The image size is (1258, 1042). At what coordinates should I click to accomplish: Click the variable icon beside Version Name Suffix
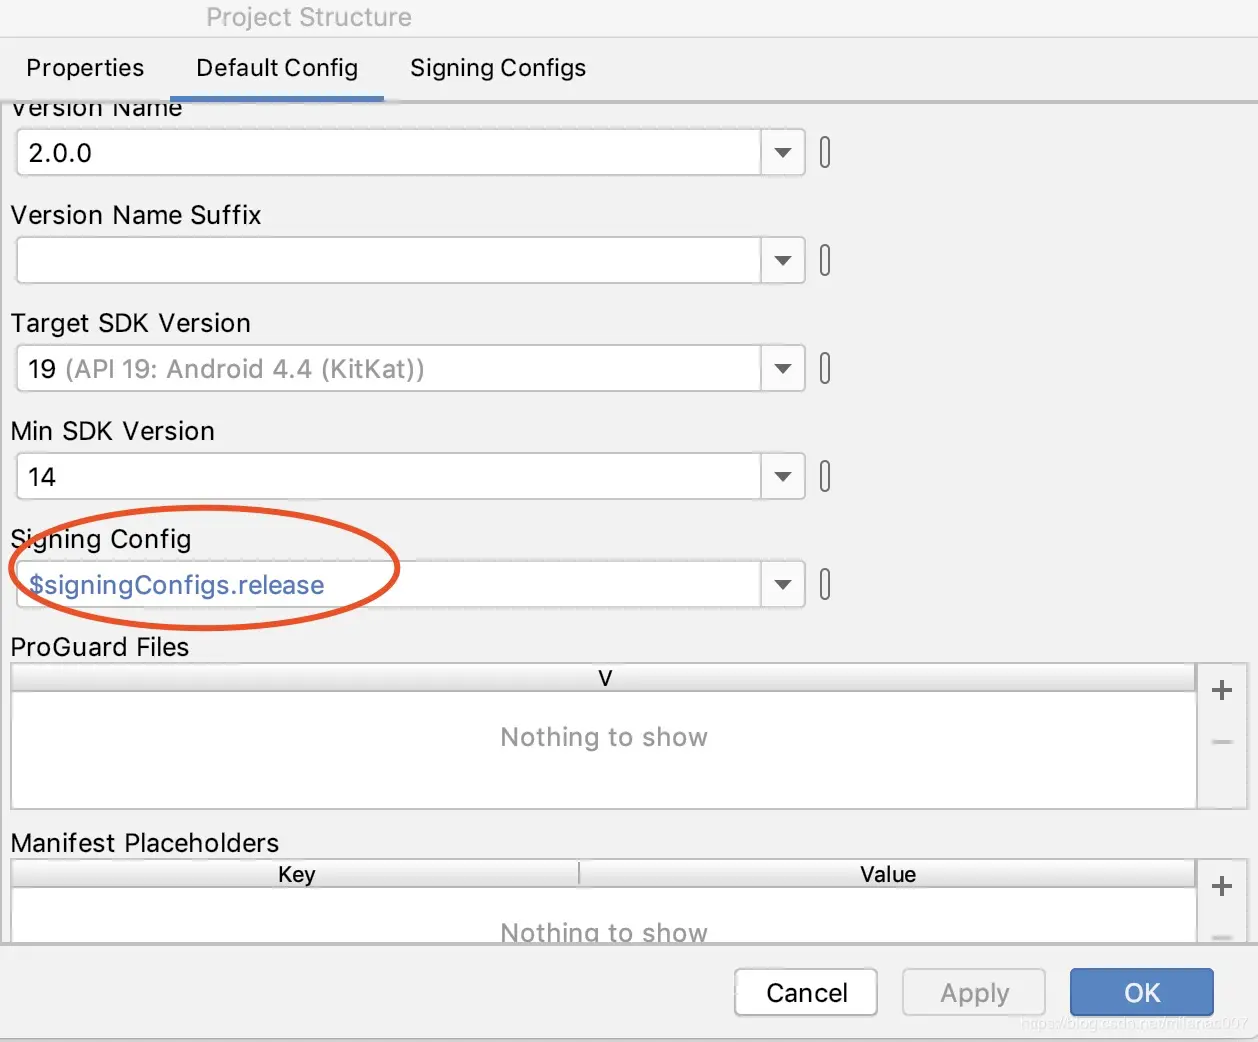click(x=825, y=261)
